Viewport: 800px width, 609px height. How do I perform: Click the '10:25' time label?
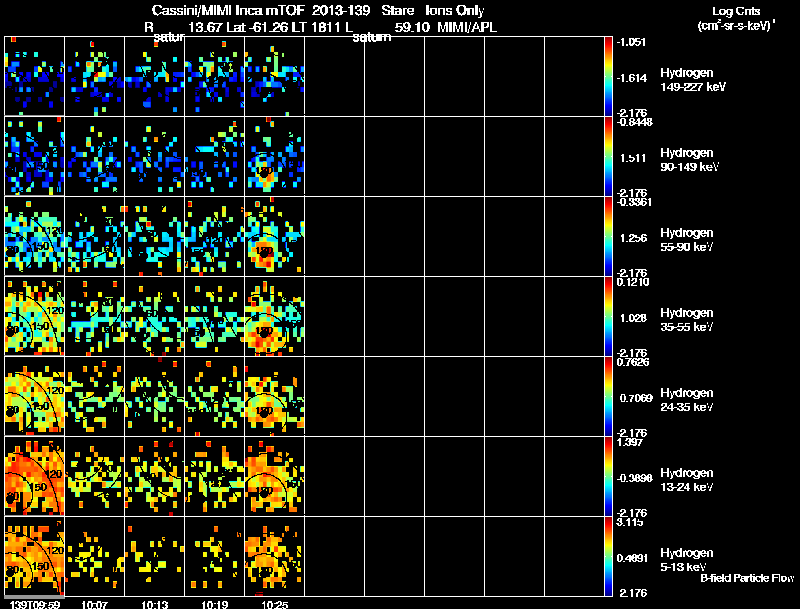point(274,605)
